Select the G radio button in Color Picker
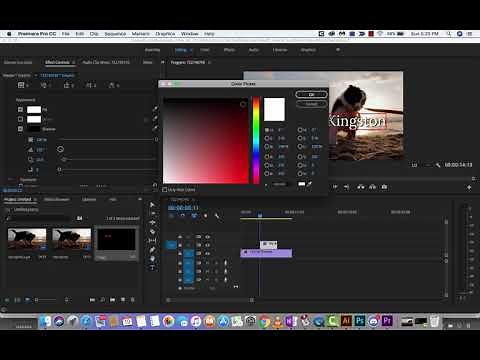This screenshot has width=480, height=360. coord(267,165)
